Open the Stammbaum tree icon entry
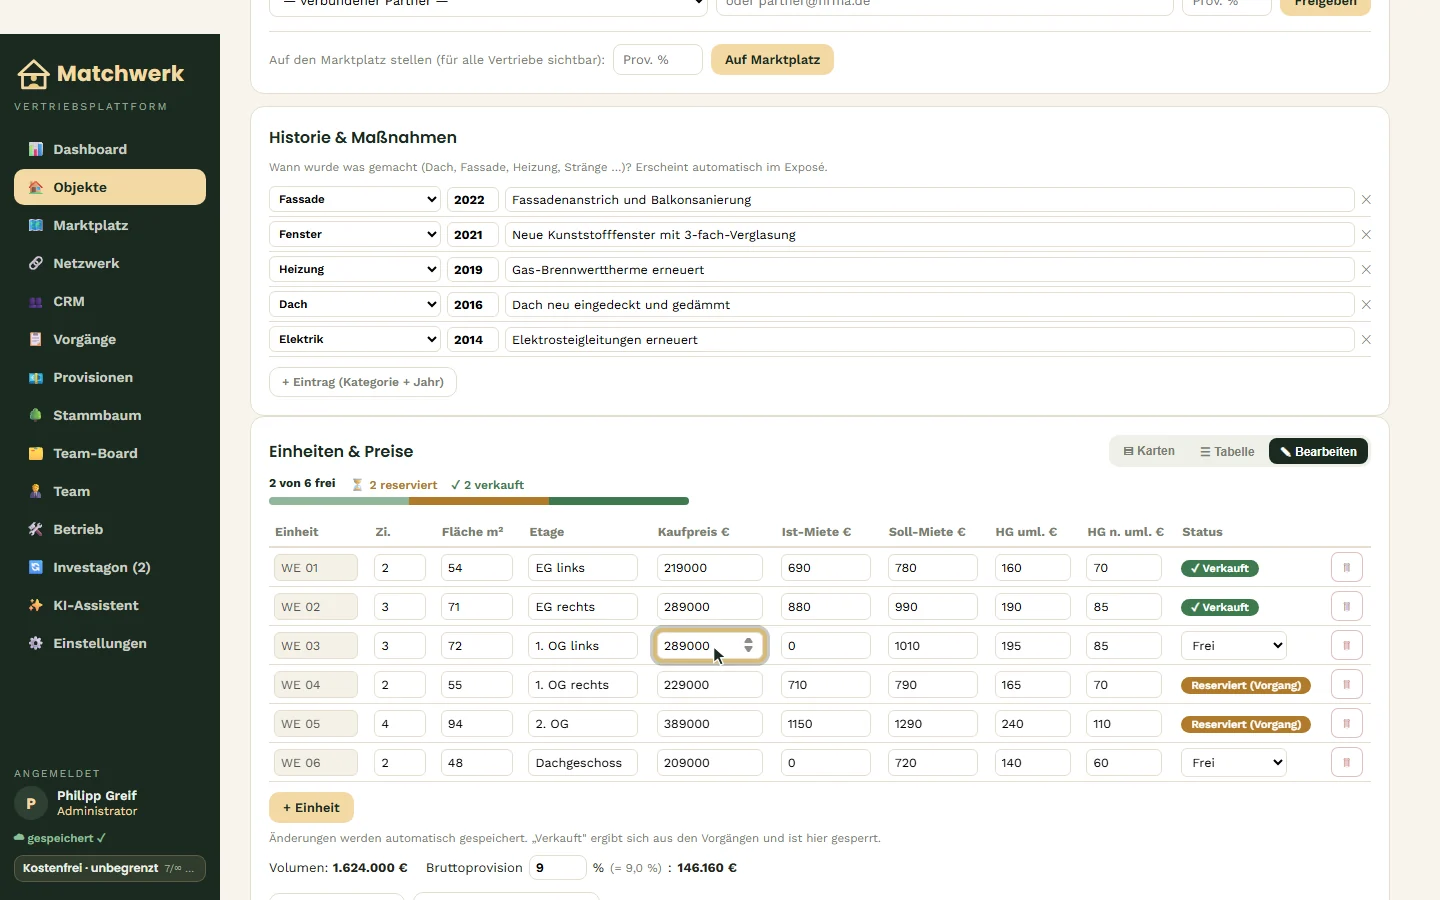This screenshot has height=900, width=1440. 36,415
